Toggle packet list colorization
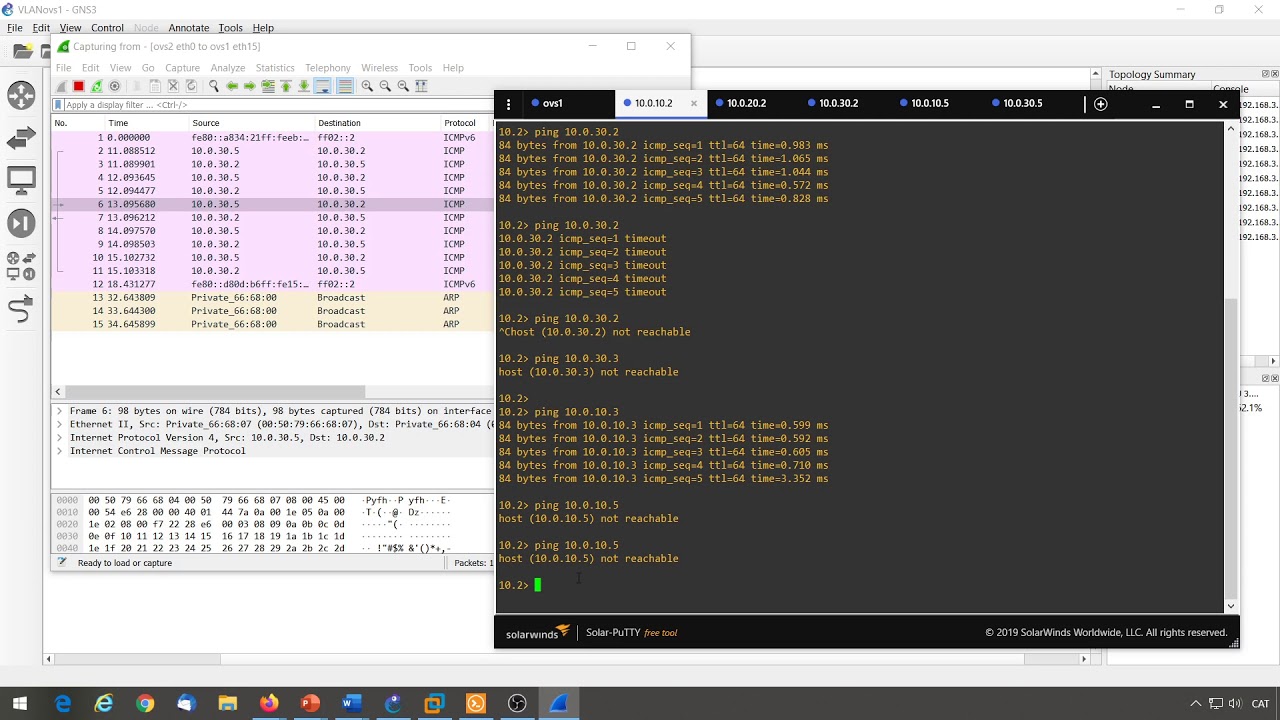The height and width of the screenshot is (720, 1280). (345, 86)
